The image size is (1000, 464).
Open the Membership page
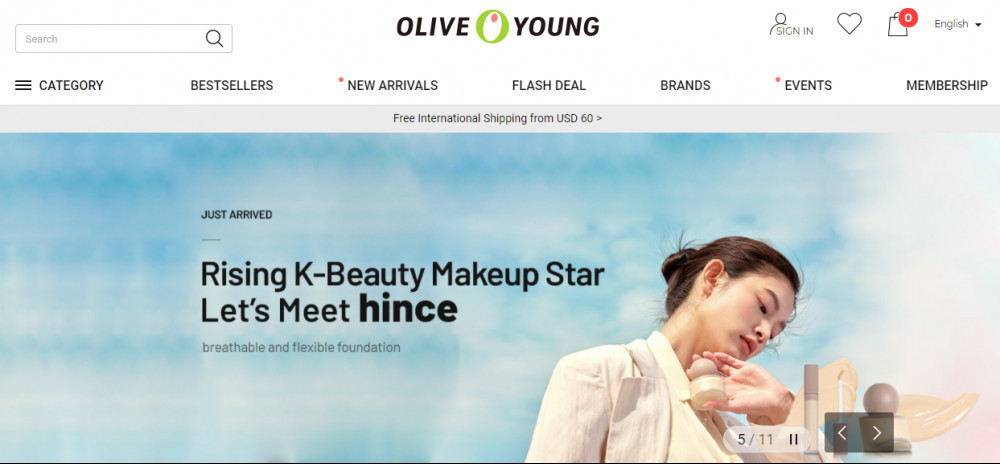click(x=946, y=85)
